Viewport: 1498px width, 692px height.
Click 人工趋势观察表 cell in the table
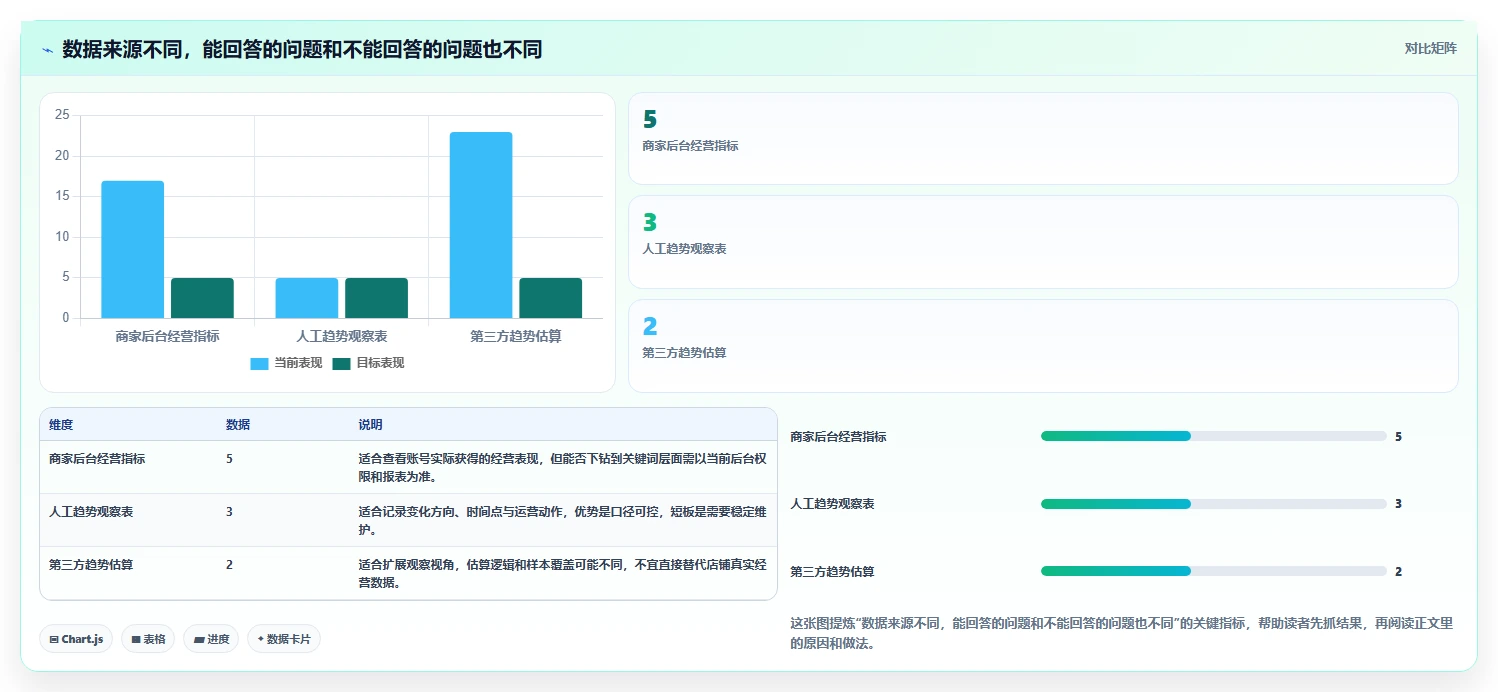click(91, 512)
